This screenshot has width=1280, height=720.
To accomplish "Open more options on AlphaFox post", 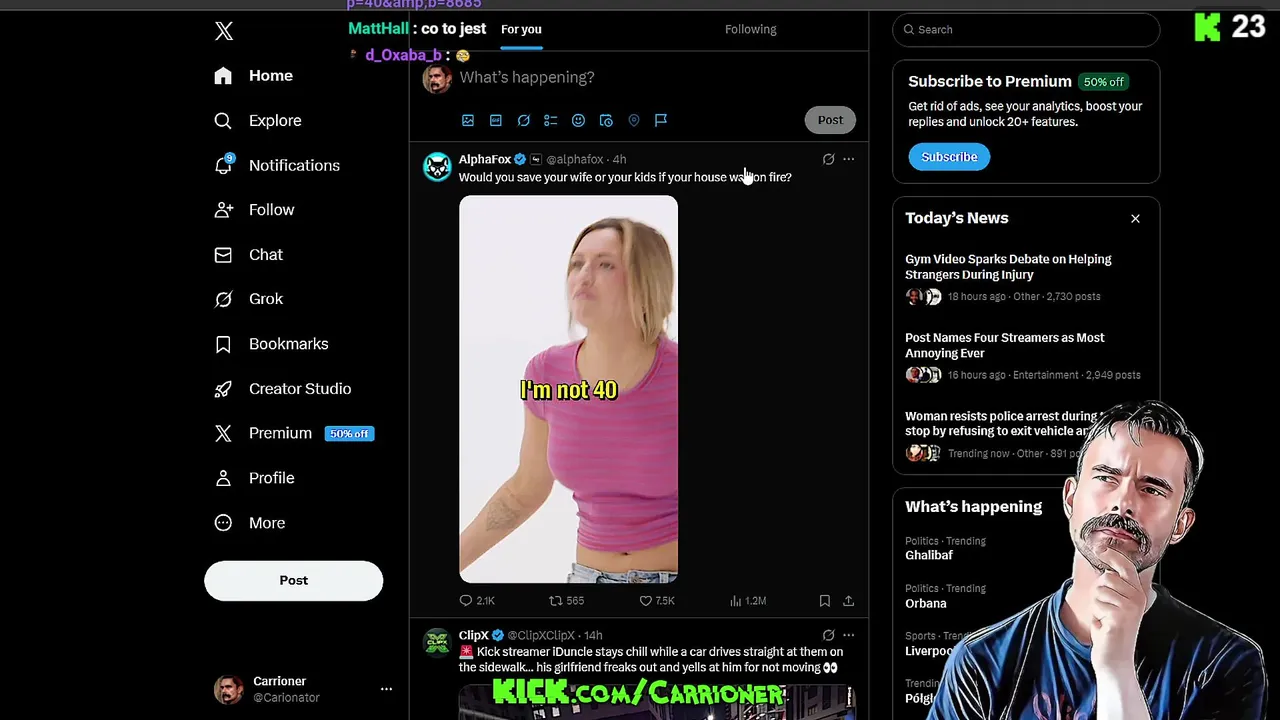I will point(849,159).
